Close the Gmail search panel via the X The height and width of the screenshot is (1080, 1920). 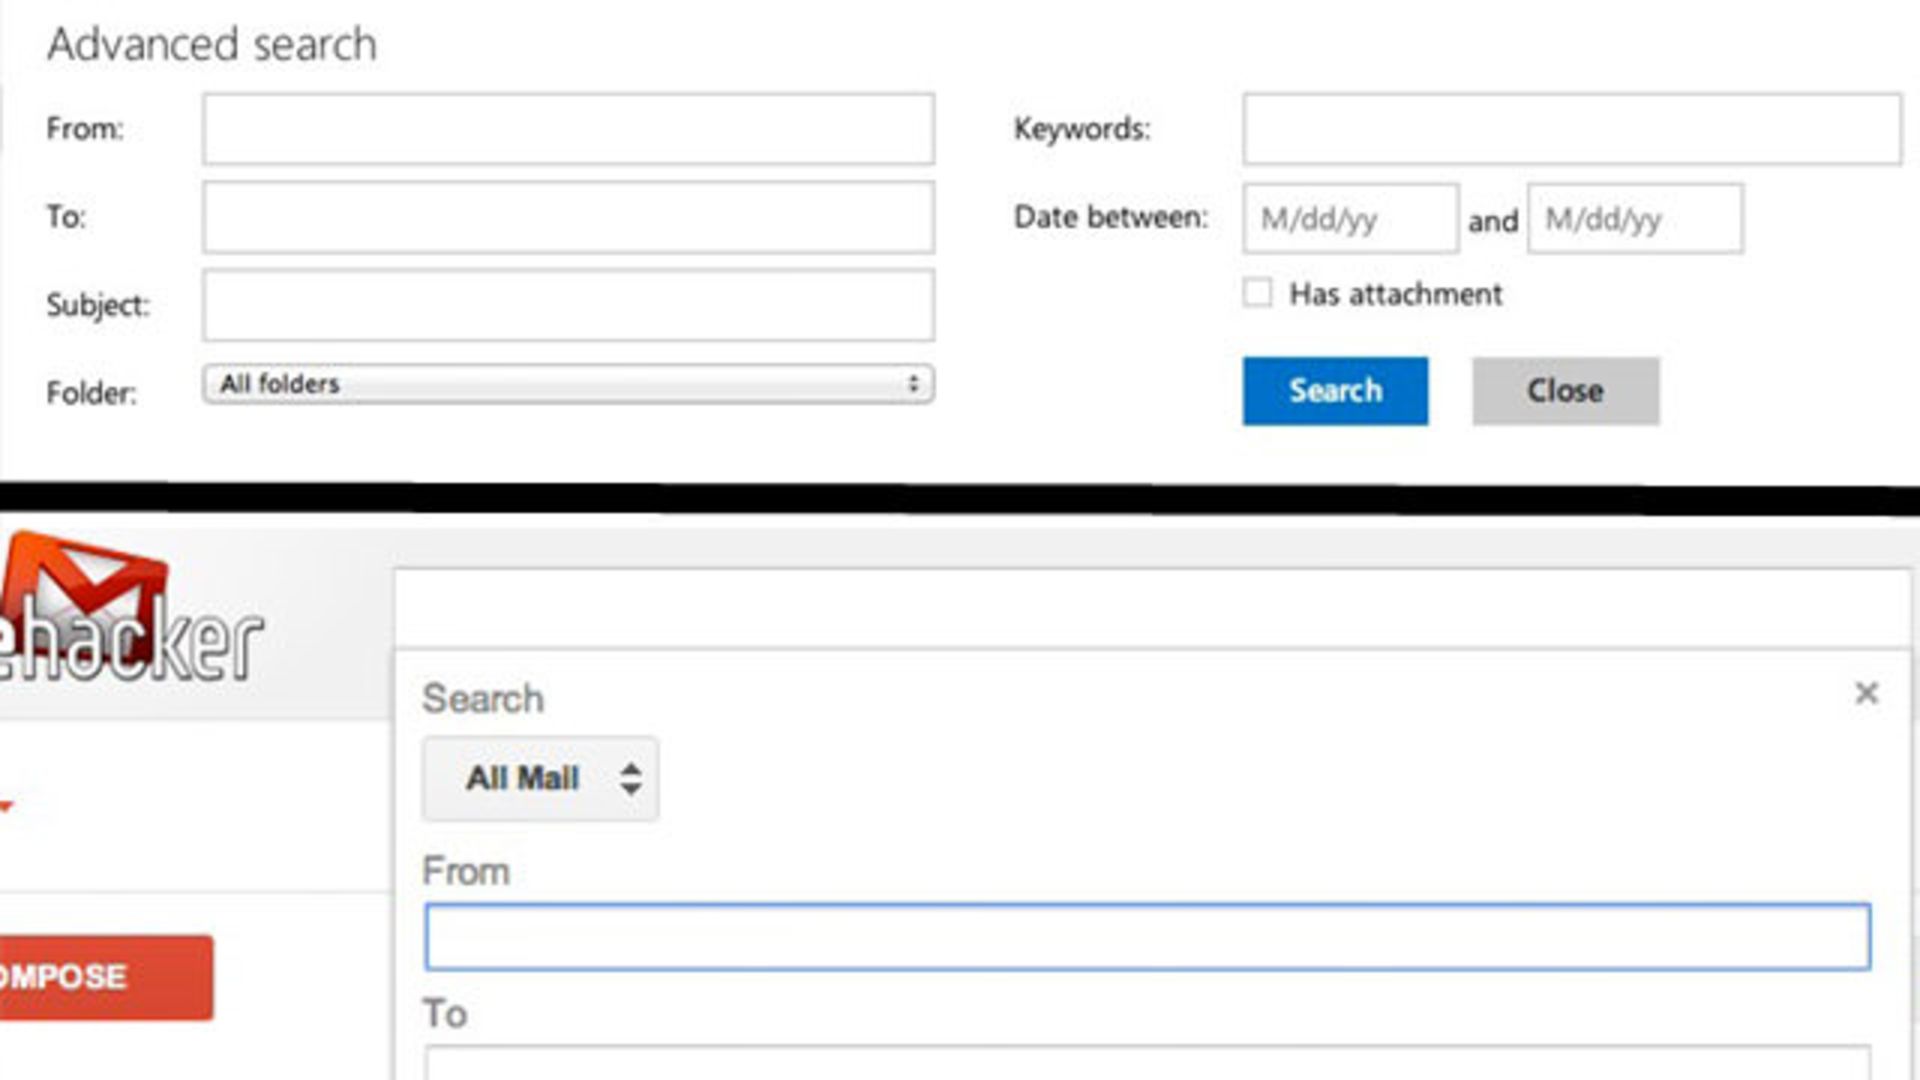(1868, 692)
